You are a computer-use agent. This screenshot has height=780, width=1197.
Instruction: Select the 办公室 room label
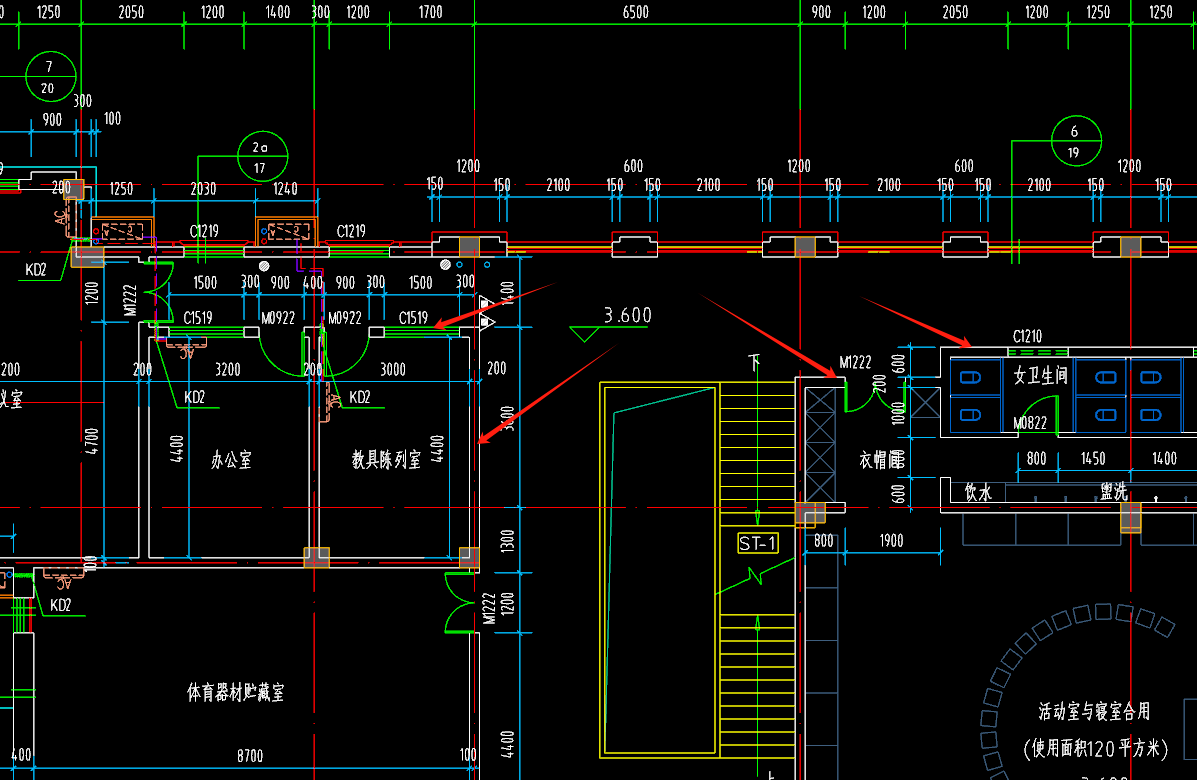pos(231,459)
